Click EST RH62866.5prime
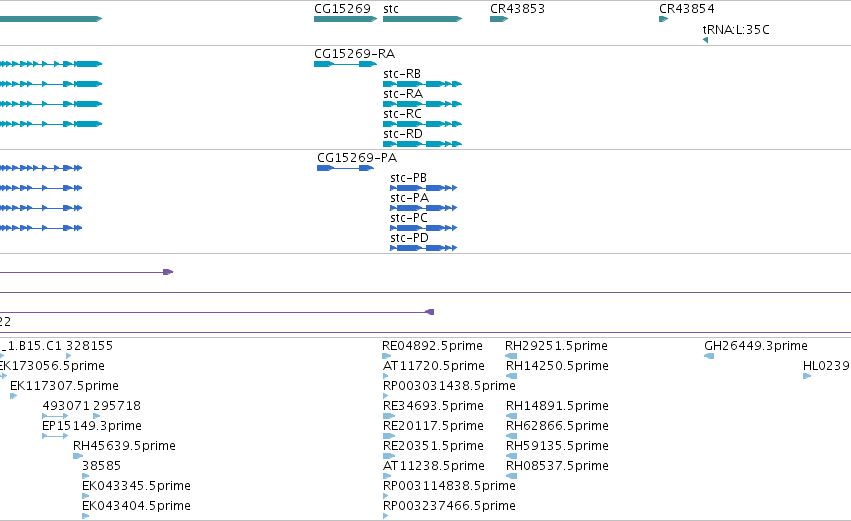This screenshot has height=521, width=851. tap(511, 436)
